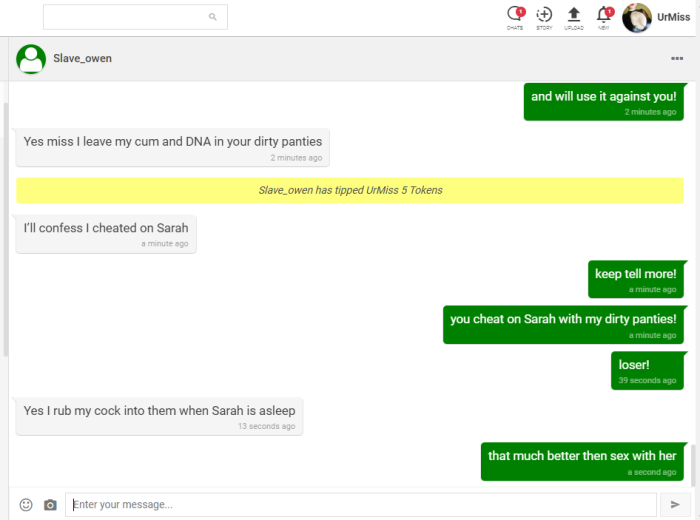Viewport: 700px width, 520px height.
Task: Open the UrMiss profile picture menu
Action: click(637, 17)
